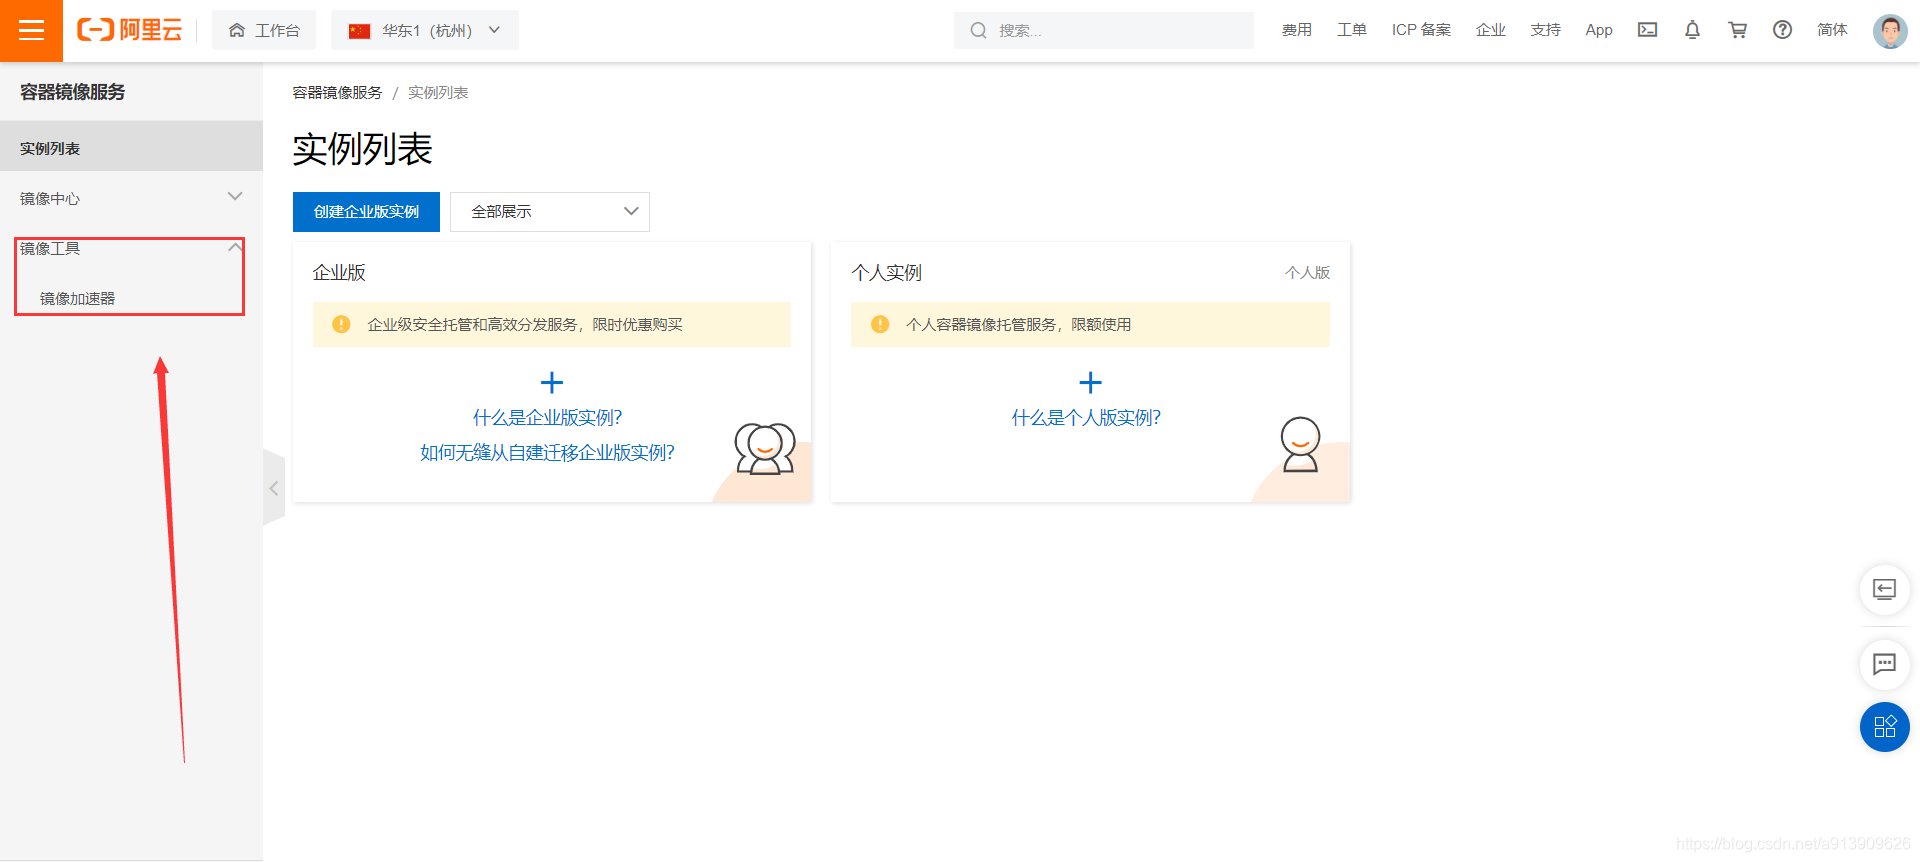Open the ICP 备案 menu
This screenshot has height=862, width=1920.
(x=1421, y=30)
